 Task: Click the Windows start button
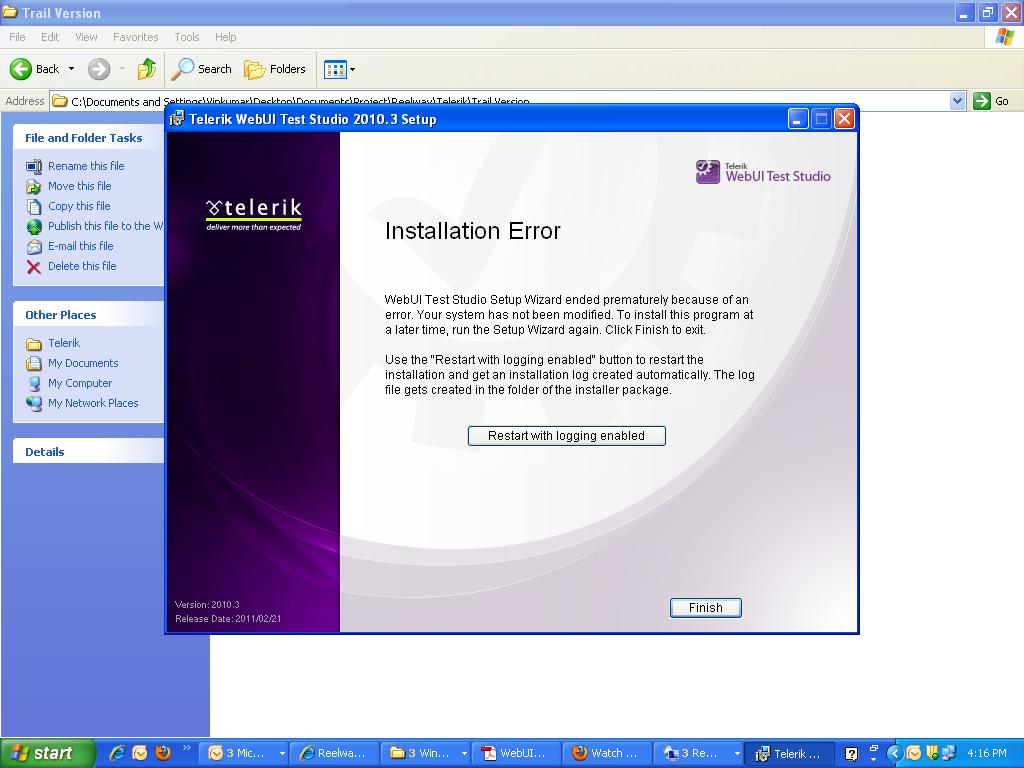tap(48, 753)
